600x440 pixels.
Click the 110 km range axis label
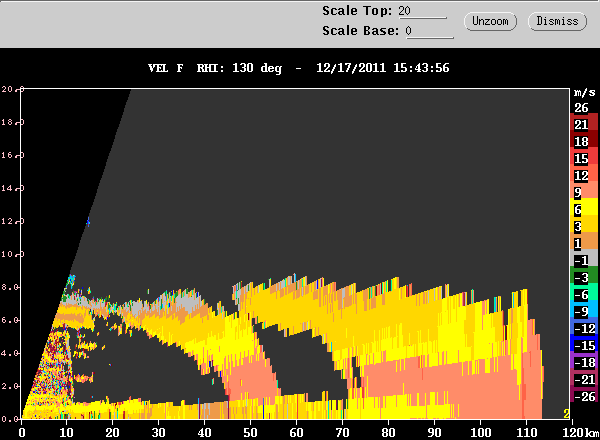527,432
